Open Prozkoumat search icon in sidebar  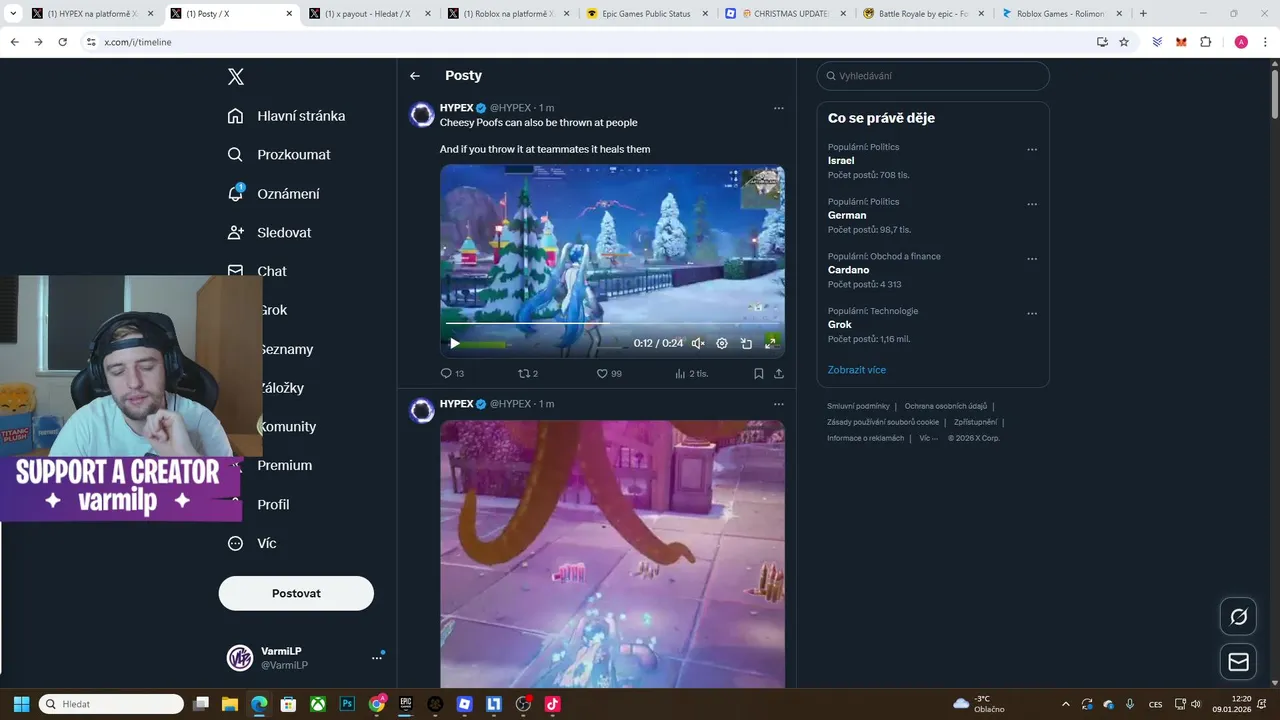click(235, 155)
